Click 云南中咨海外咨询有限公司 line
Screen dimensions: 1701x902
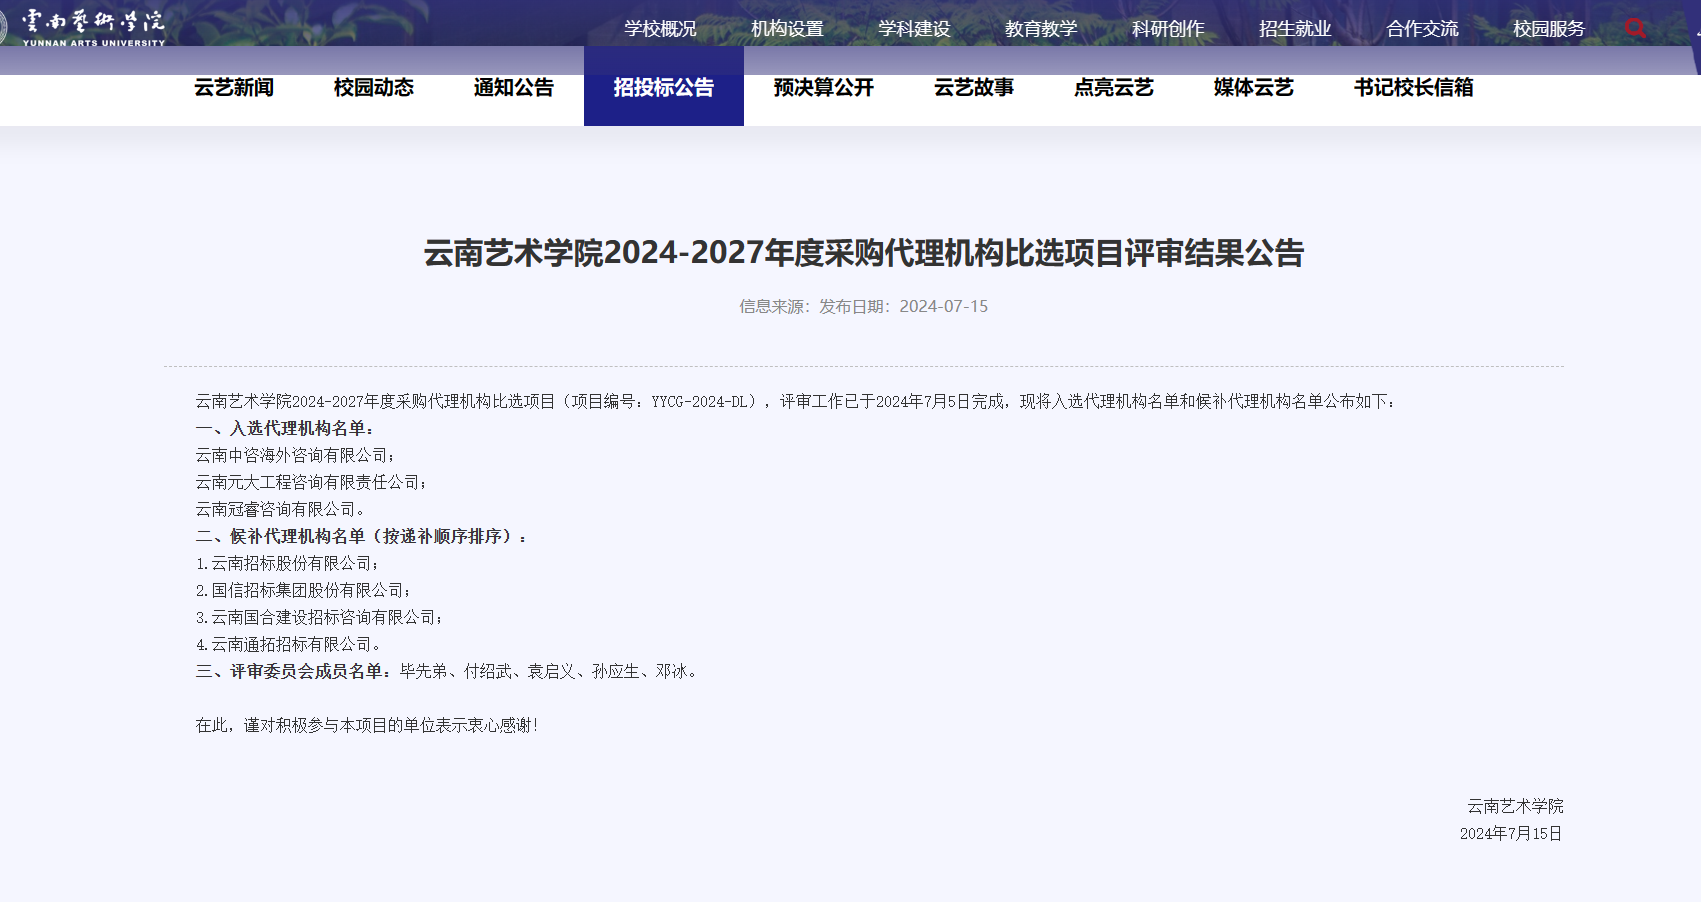pyautogui.click(x=295, y=455)
